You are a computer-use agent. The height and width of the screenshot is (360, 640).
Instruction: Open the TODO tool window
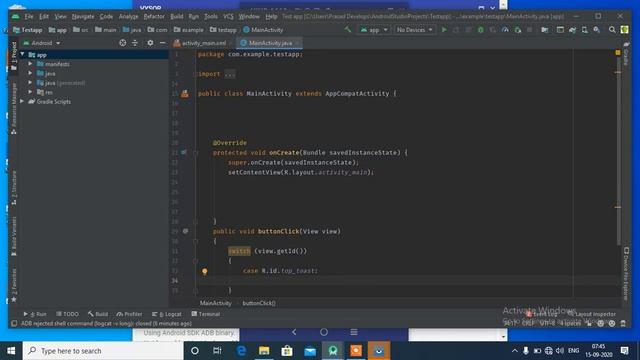67,314
